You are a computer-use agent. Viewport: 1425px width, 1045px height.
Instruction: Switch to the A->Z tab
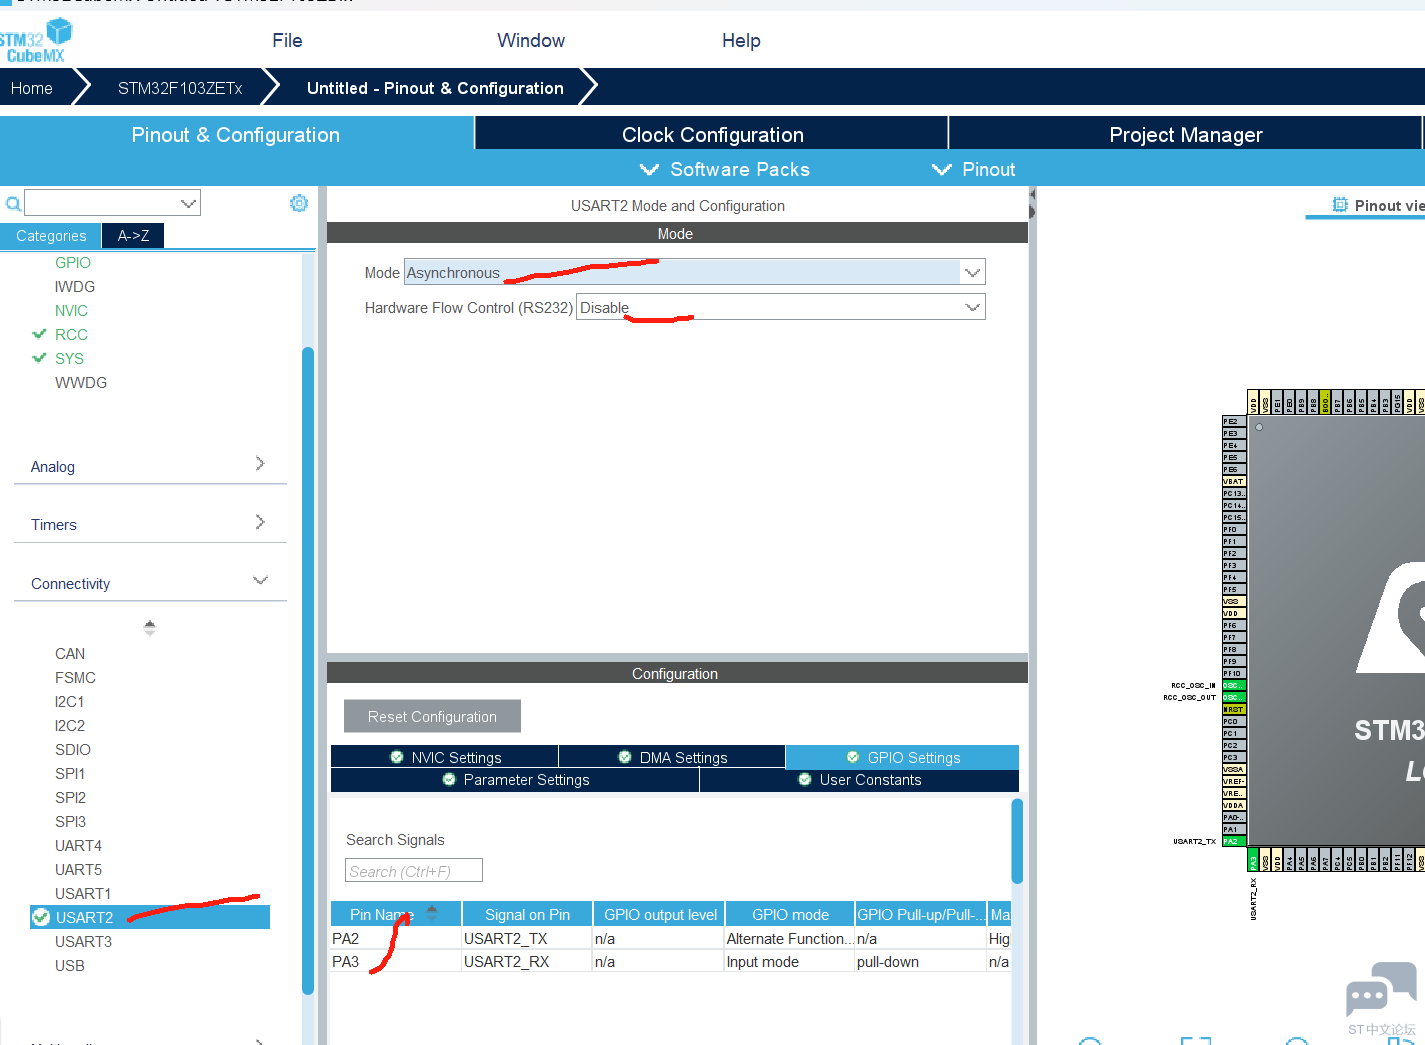pyautogui.click(x=133, y=235)
